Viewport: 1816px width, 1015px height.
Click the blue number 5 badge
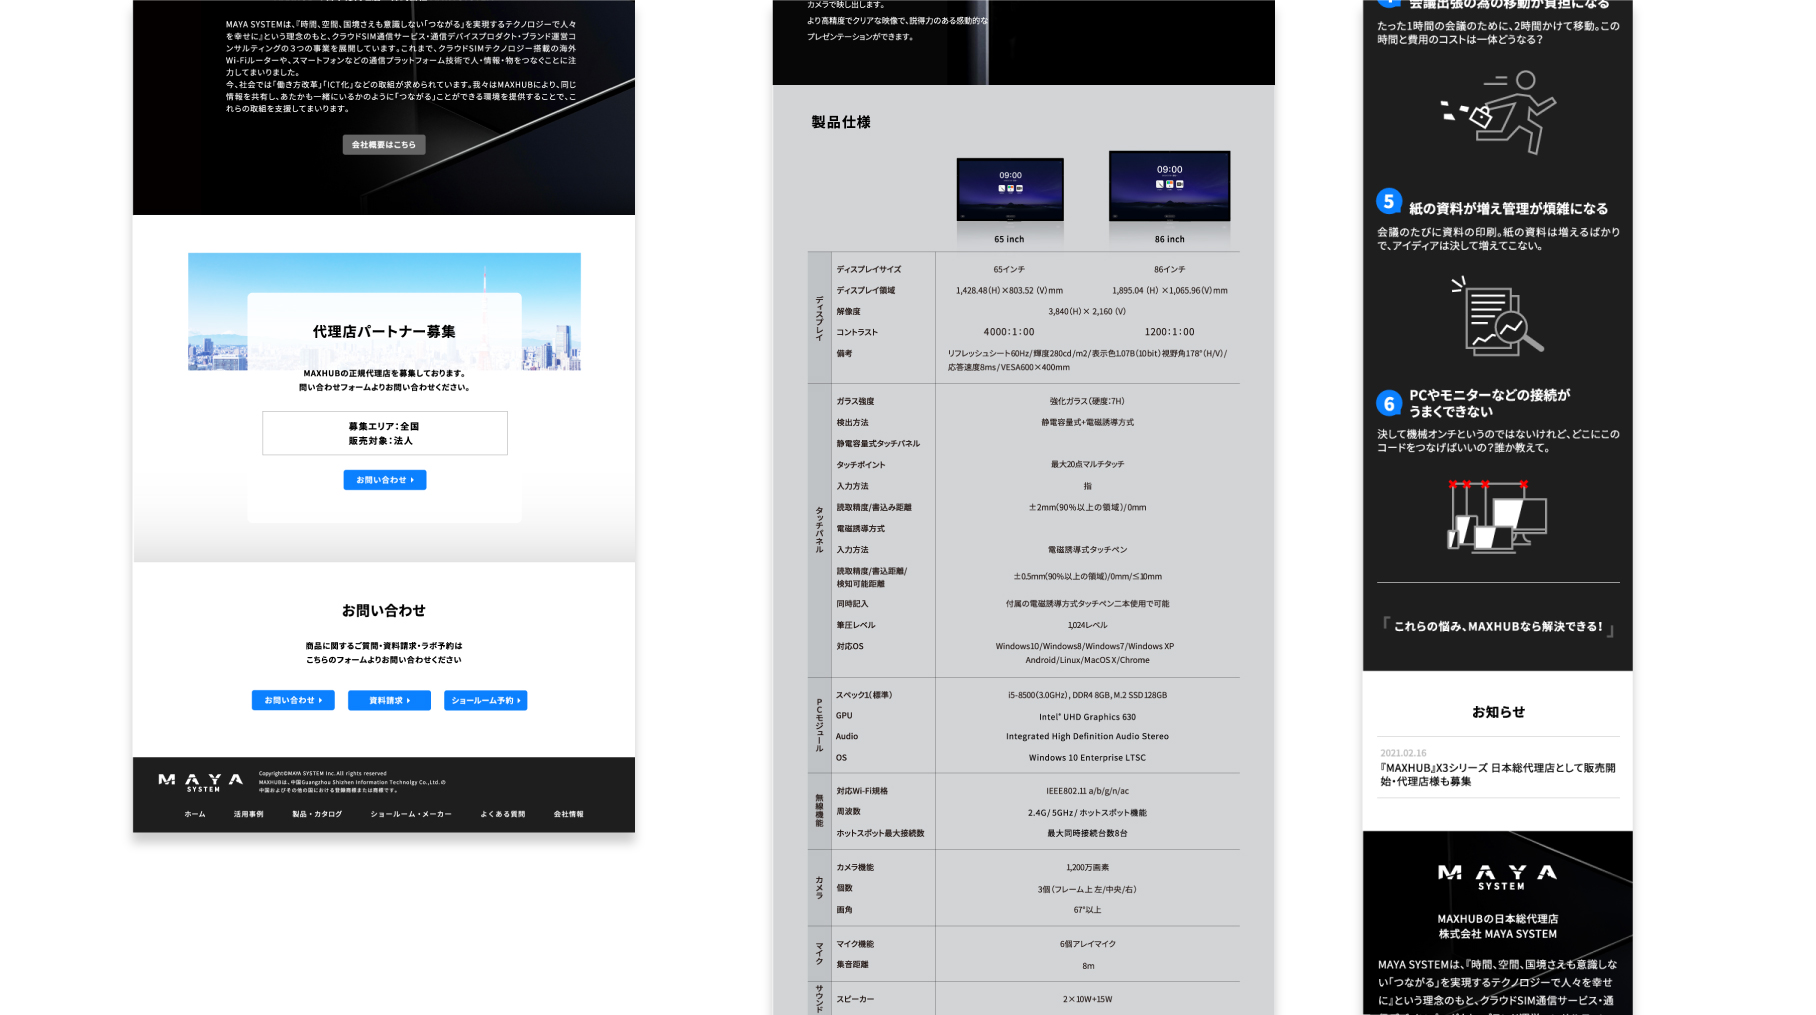pyautogui.click(x=1389, y=201)
